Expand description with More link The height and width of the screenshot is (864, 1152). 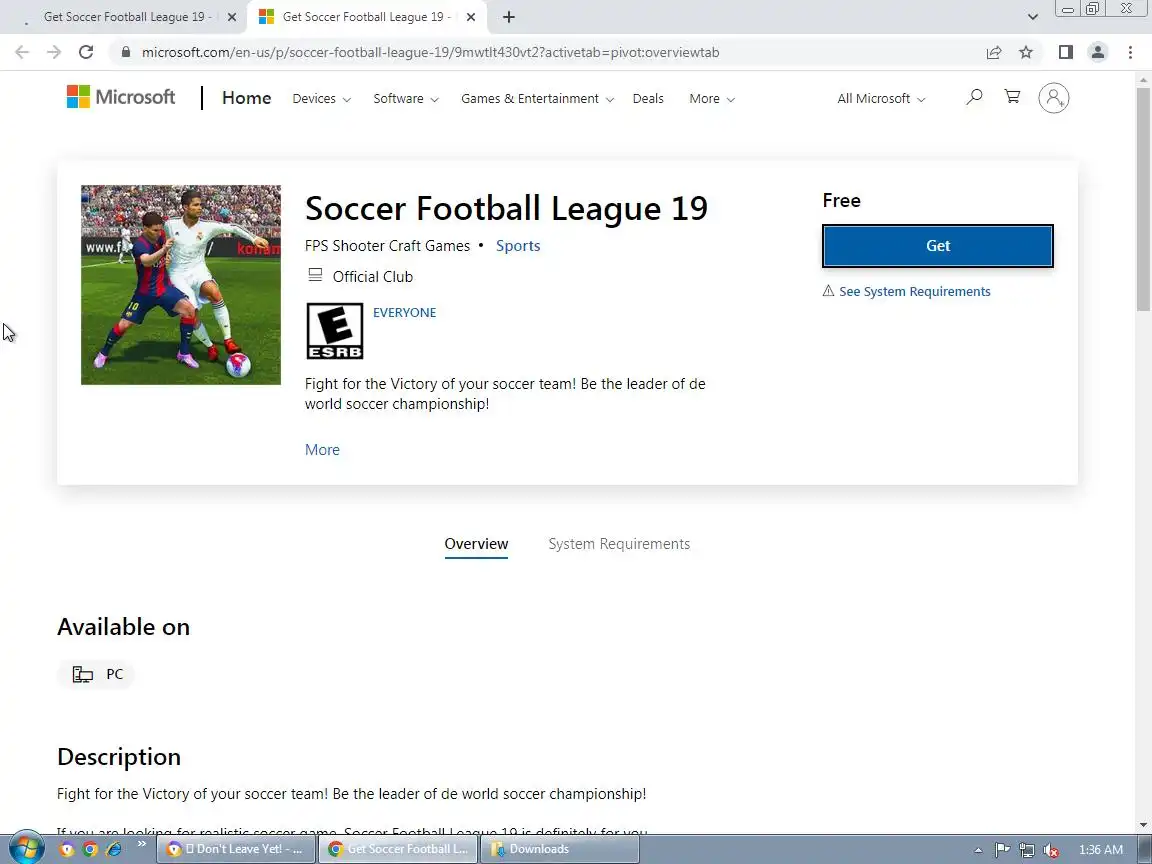pos(322,450)
